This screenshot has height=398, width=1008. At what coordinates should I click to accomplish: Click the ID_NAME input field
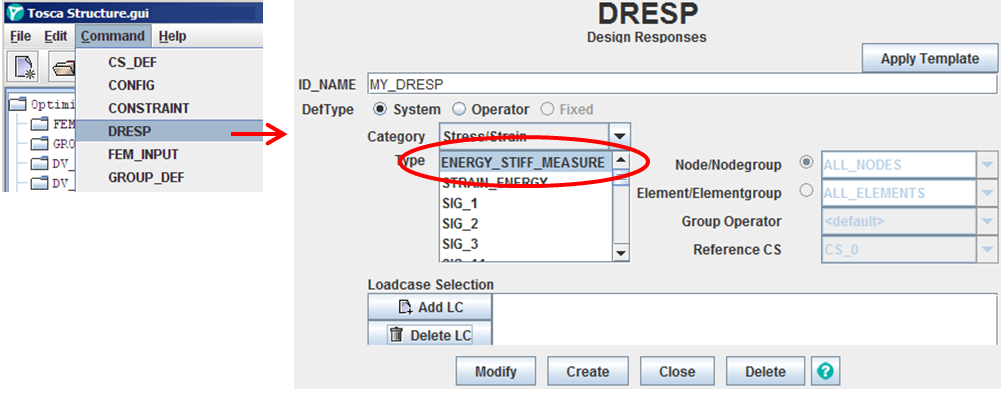click(x=682, y=84)
